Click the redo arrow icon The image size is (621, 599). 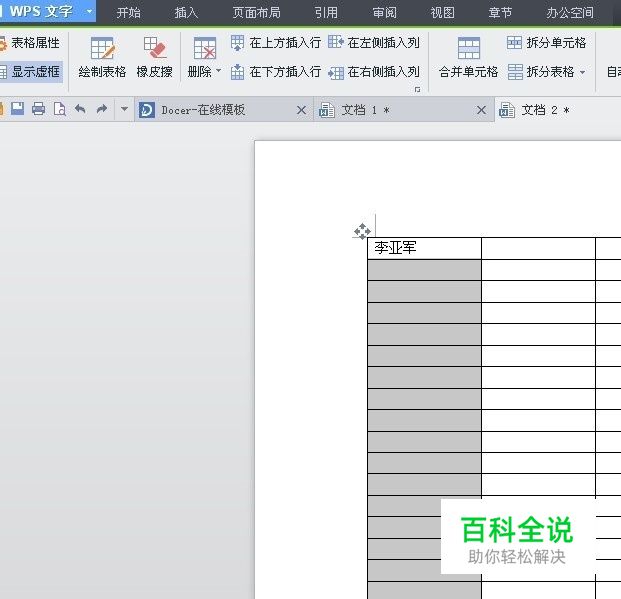pos(102,109)
